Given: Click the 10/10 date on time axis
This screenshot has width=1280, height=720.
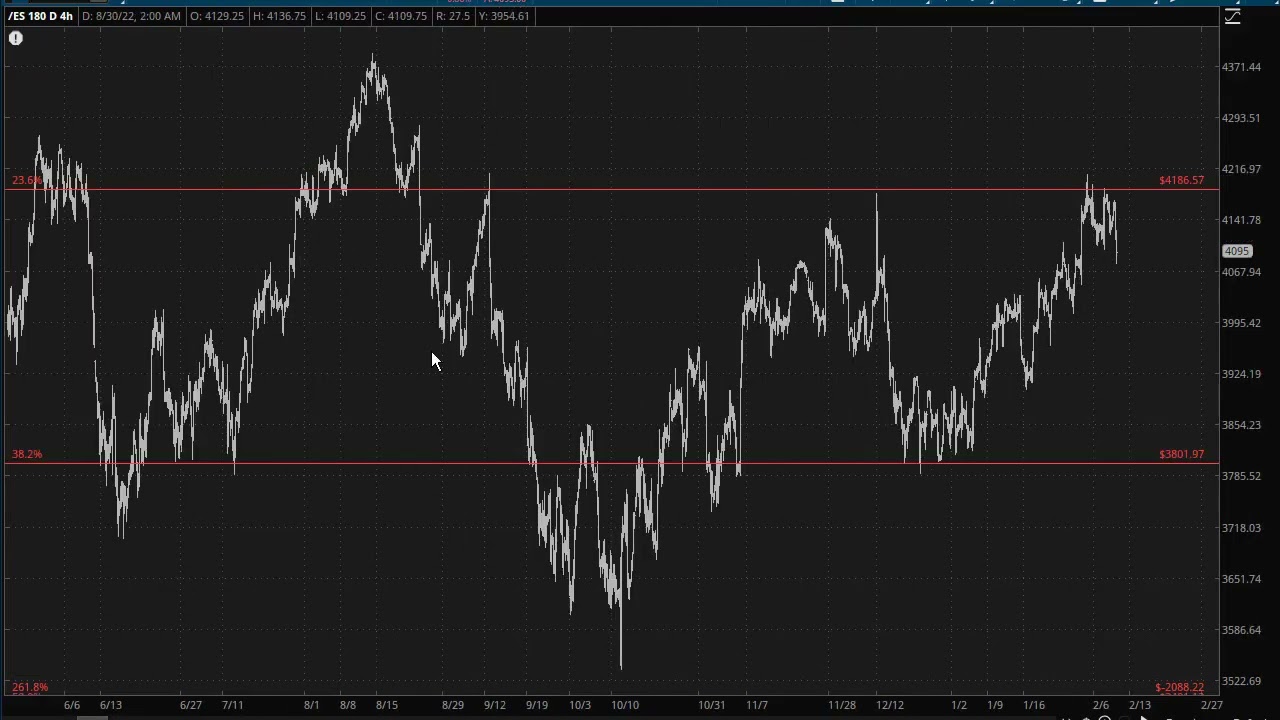Looking at the screenshot, I should [x=625, y=705].
